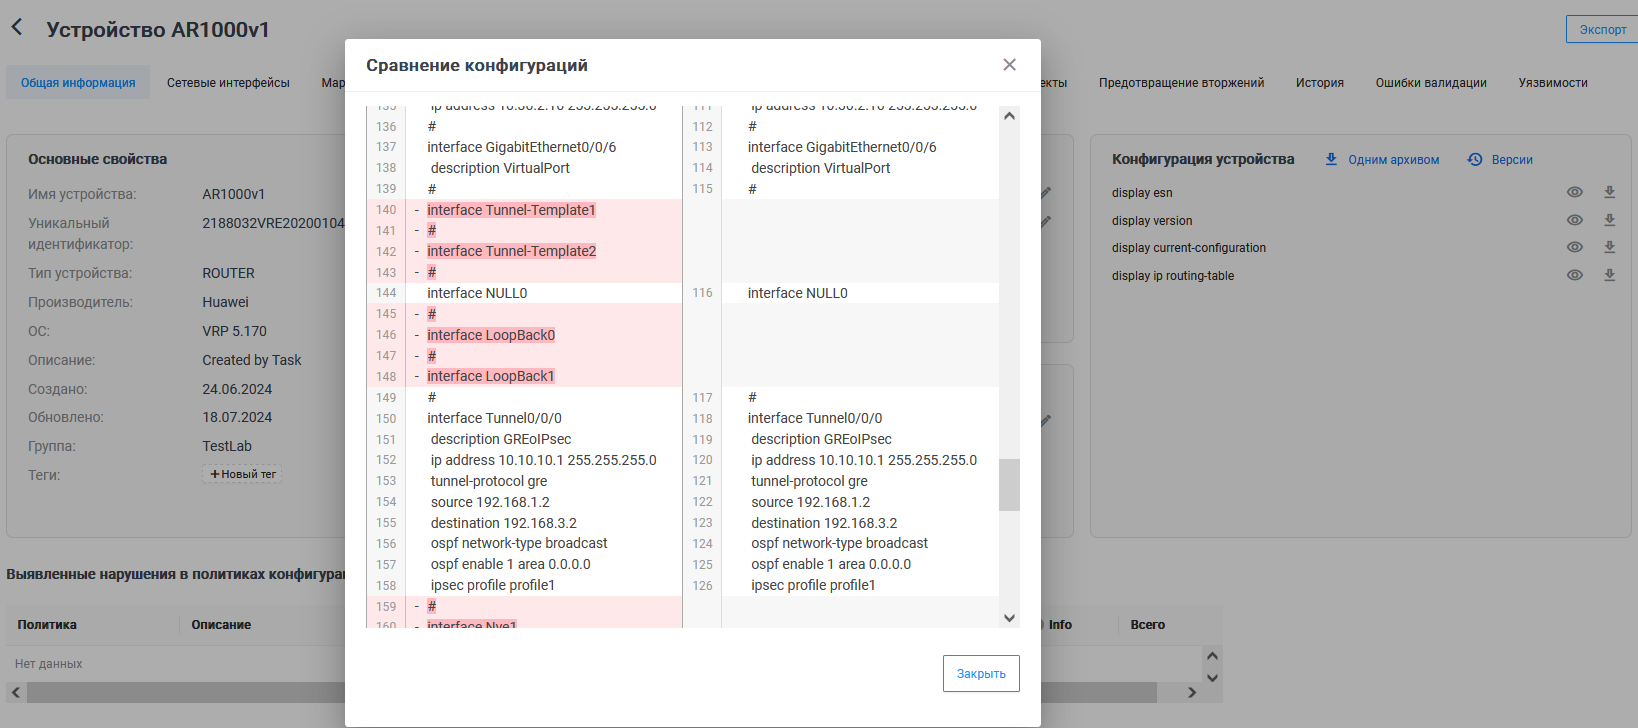Image resolution: width=1638 pixels, height=728 pixels.
Task: Click the Одним архивом download icon
Action: [1331, 159]
